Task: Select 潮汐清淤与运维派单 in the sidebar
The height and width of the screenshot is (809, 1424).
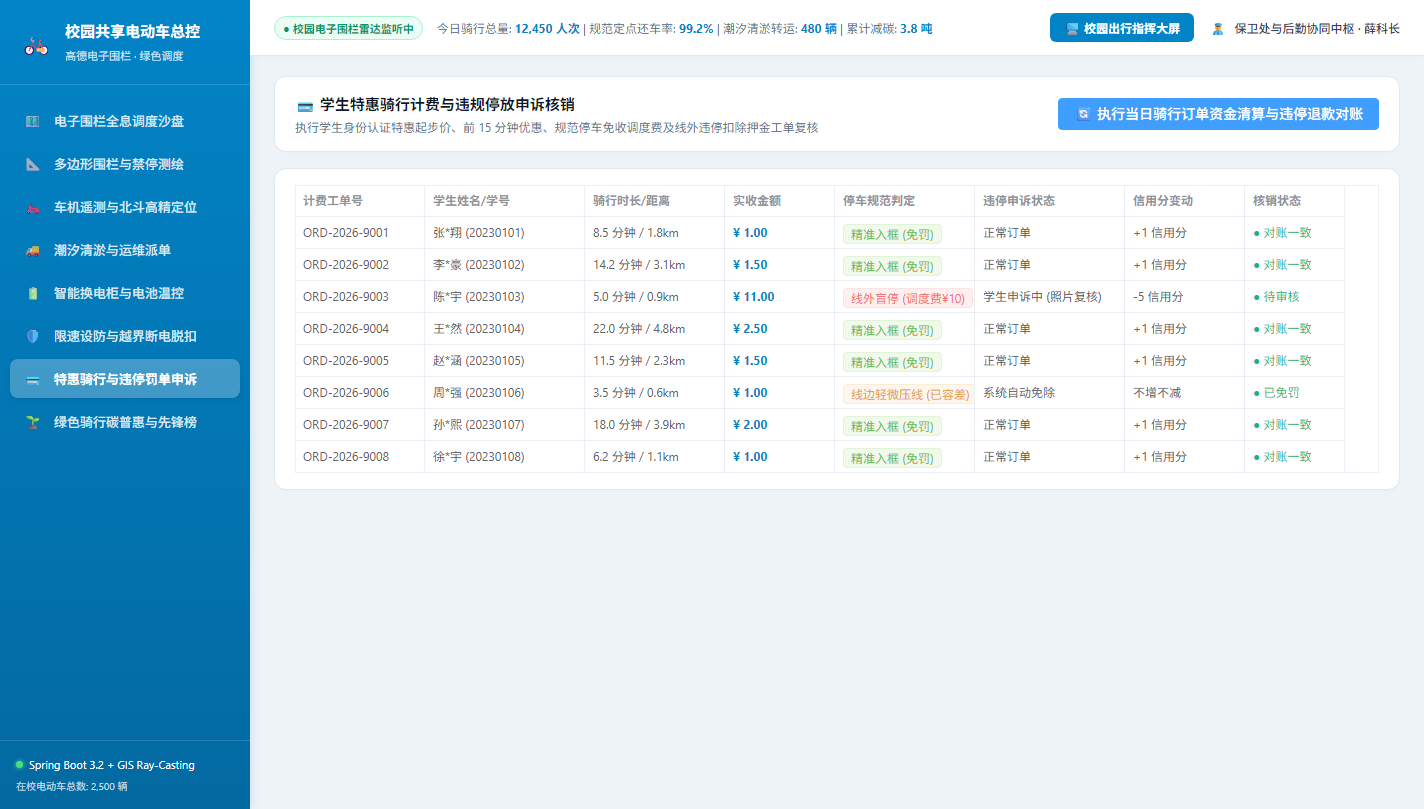Action: coord(125,250)
